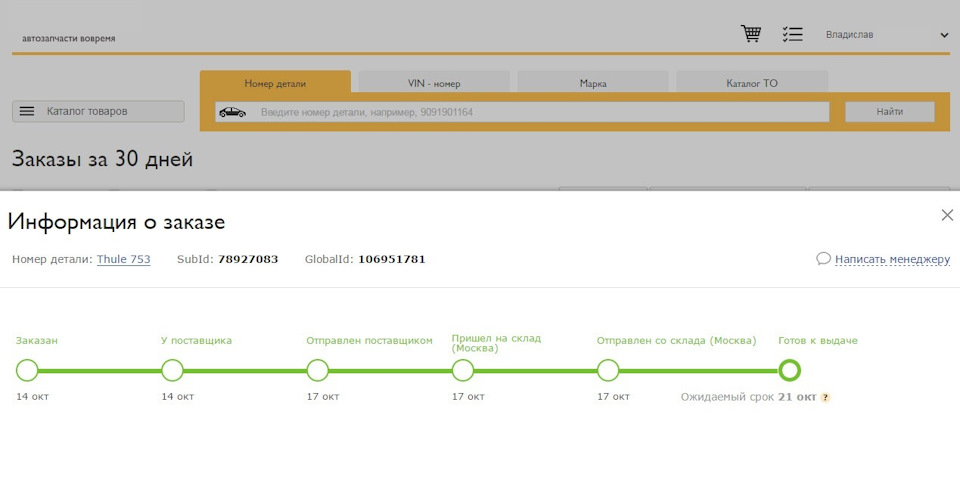
Task: Click the hamburger icon beside Каталог товаров
Action: [x=27, y=111]
